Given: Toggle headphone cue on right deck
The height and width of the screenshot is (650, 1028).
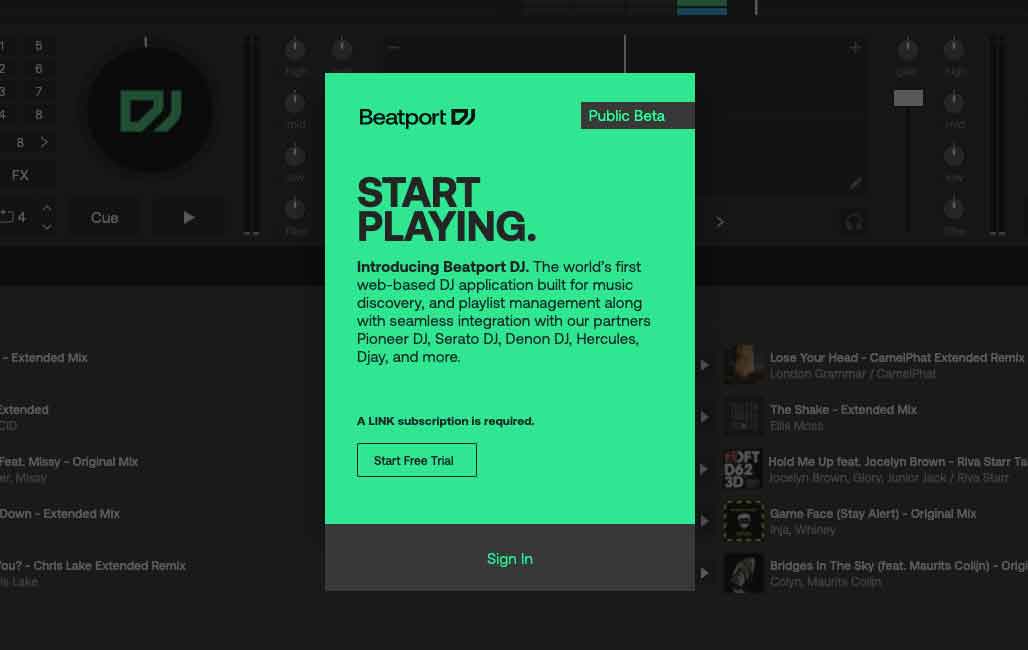Looking at the screenshot, I should pyautogui.click(x=854, y=223).
